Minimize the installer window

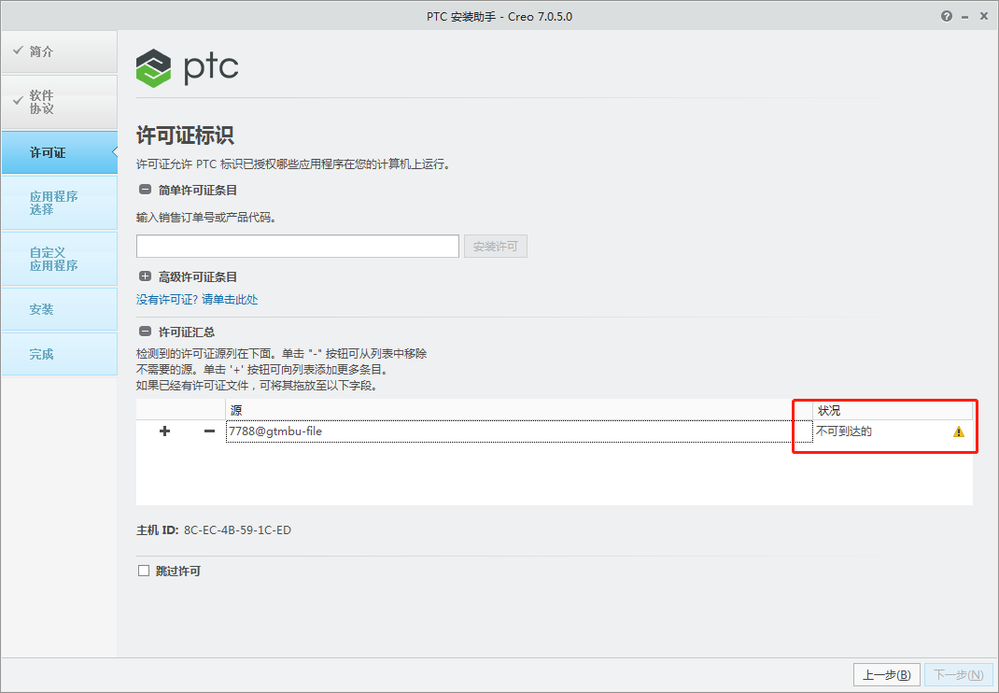coord(965,17)
